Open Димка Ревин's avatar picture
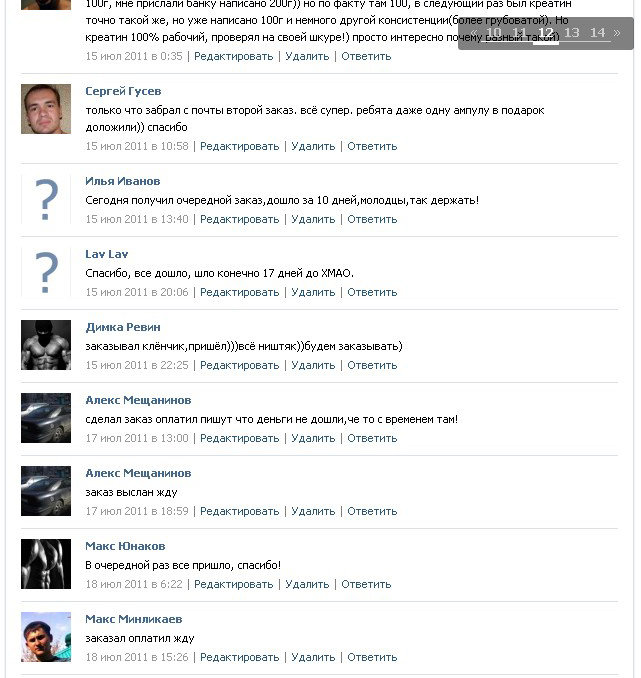641x678 pixels. click(46, 345)
